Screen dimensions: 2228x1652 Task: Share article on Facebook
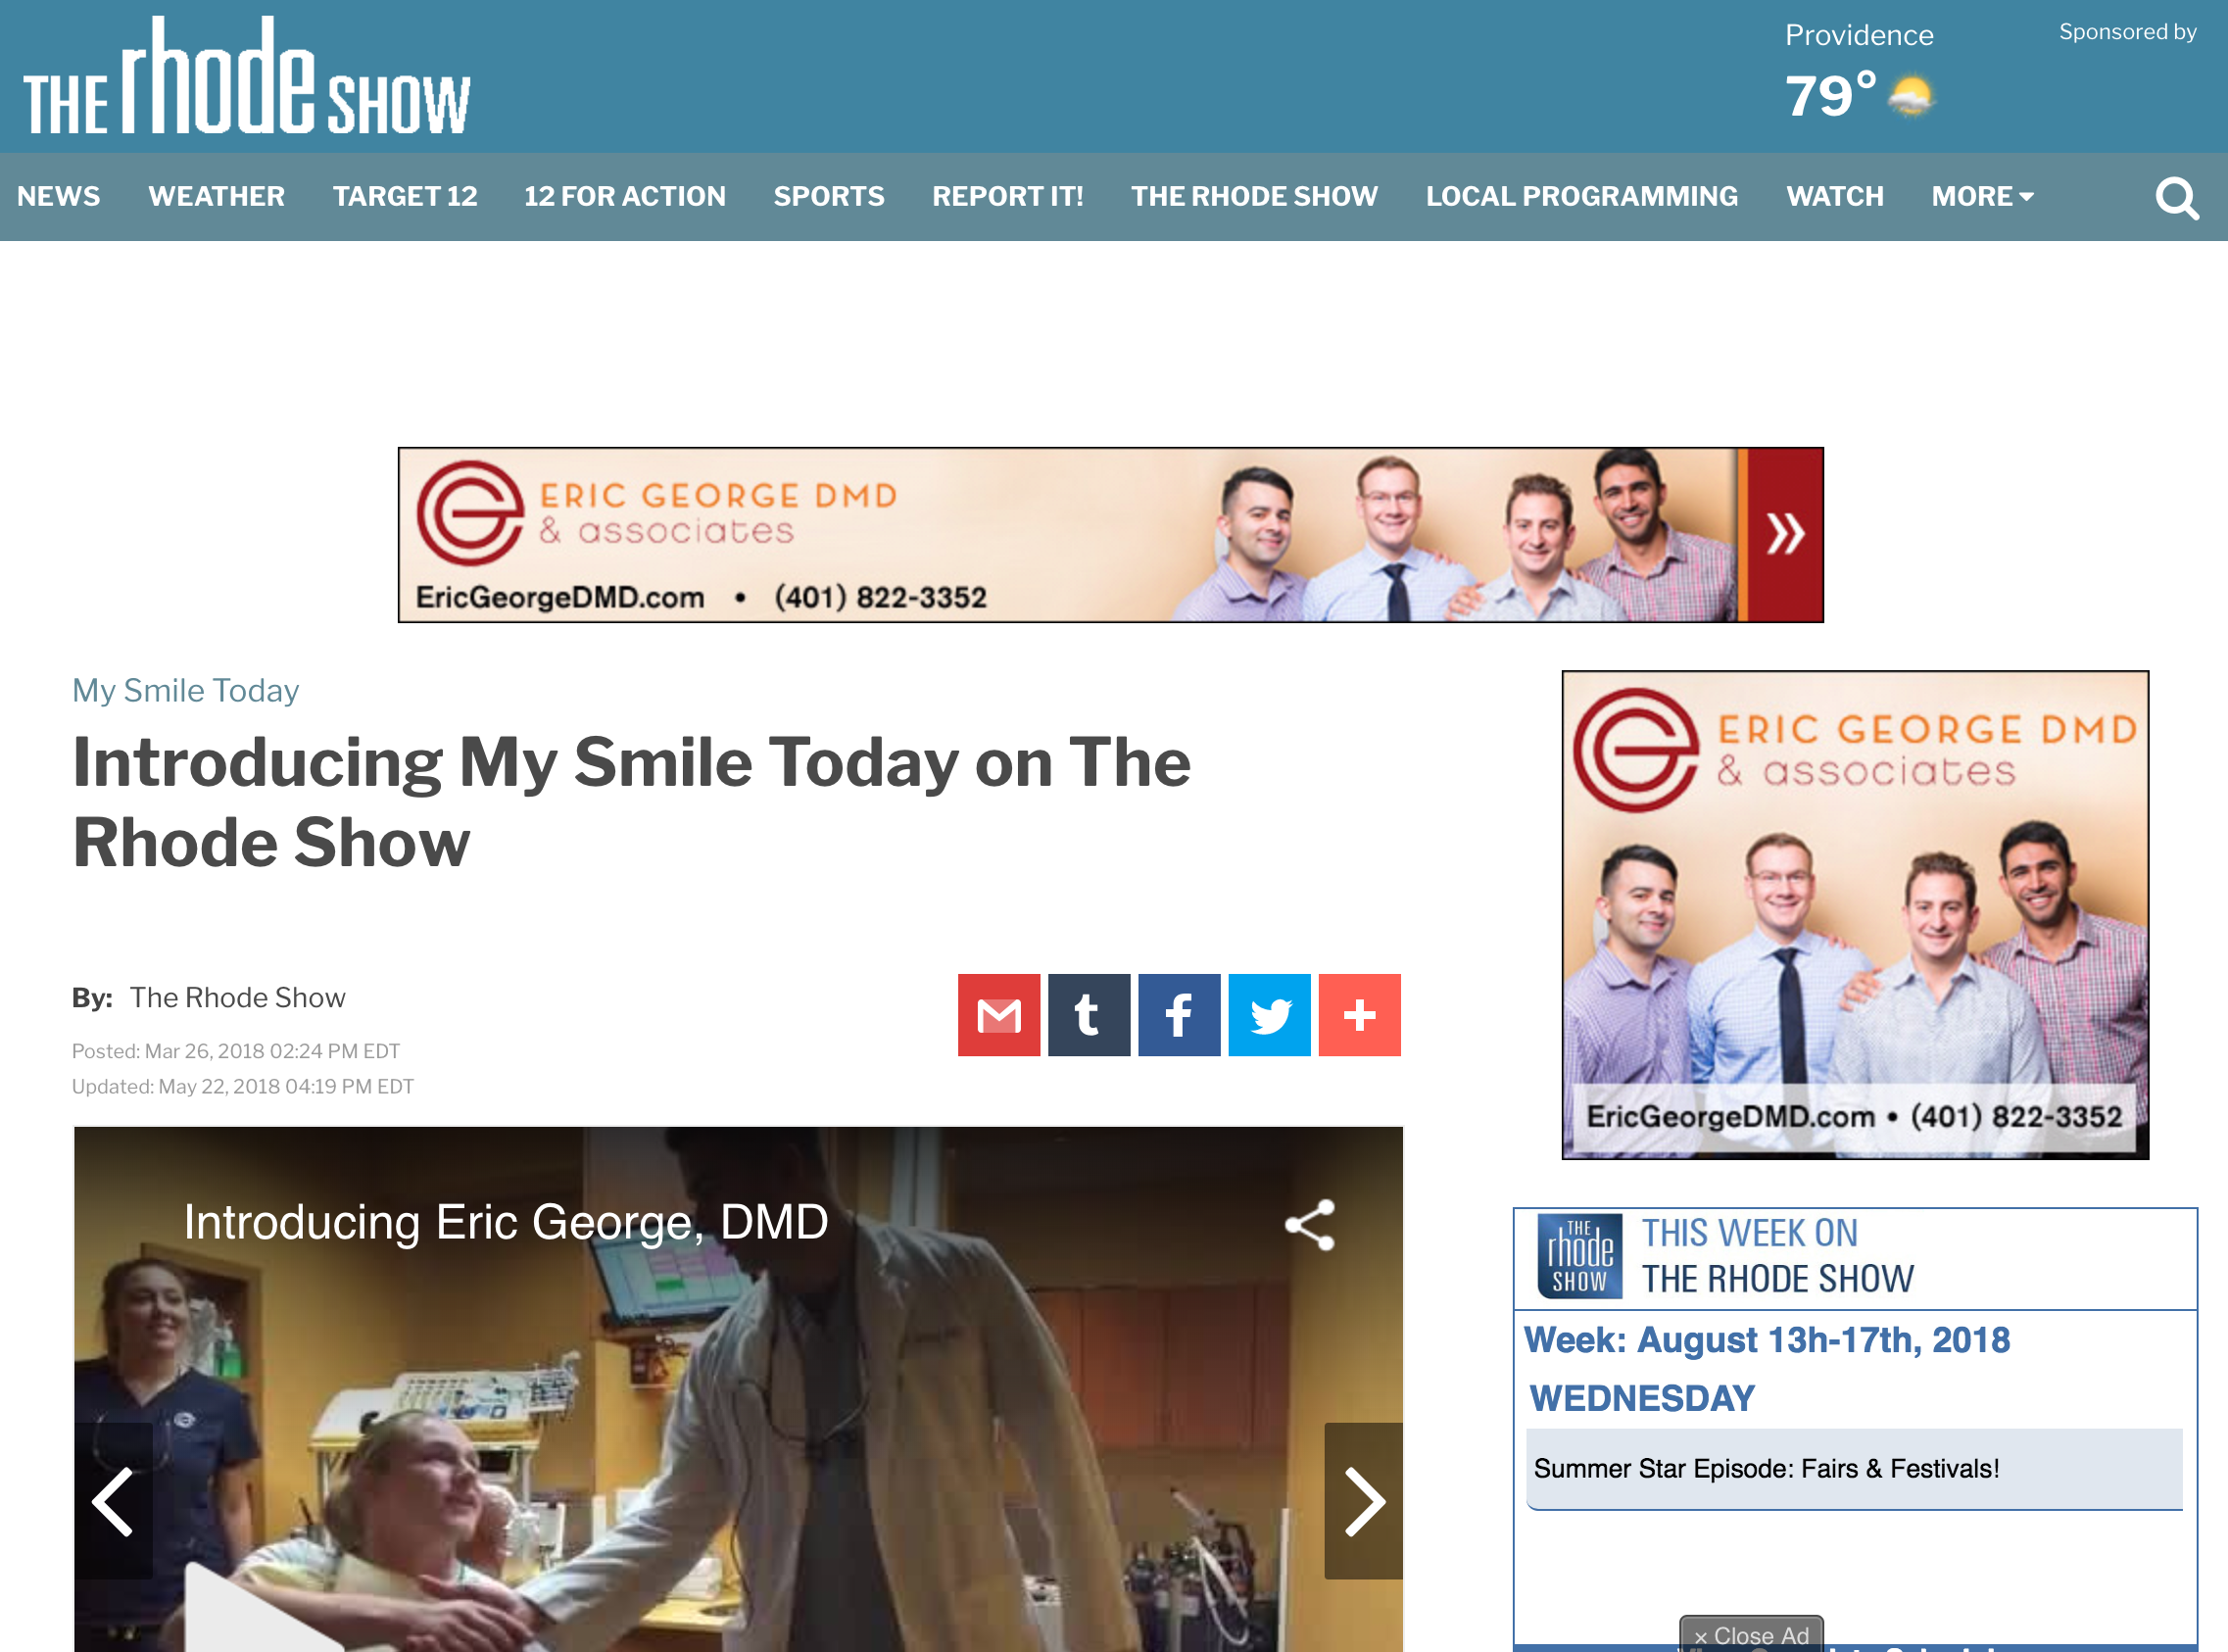tap(1179, 1015)
